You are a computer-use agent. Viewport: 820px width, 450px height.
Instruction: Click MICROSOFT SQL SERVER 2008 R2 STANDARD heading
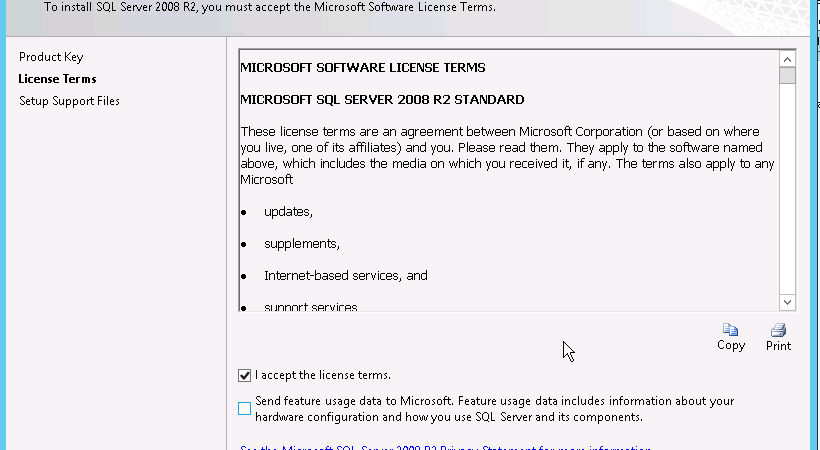click(x=382, y=99)
